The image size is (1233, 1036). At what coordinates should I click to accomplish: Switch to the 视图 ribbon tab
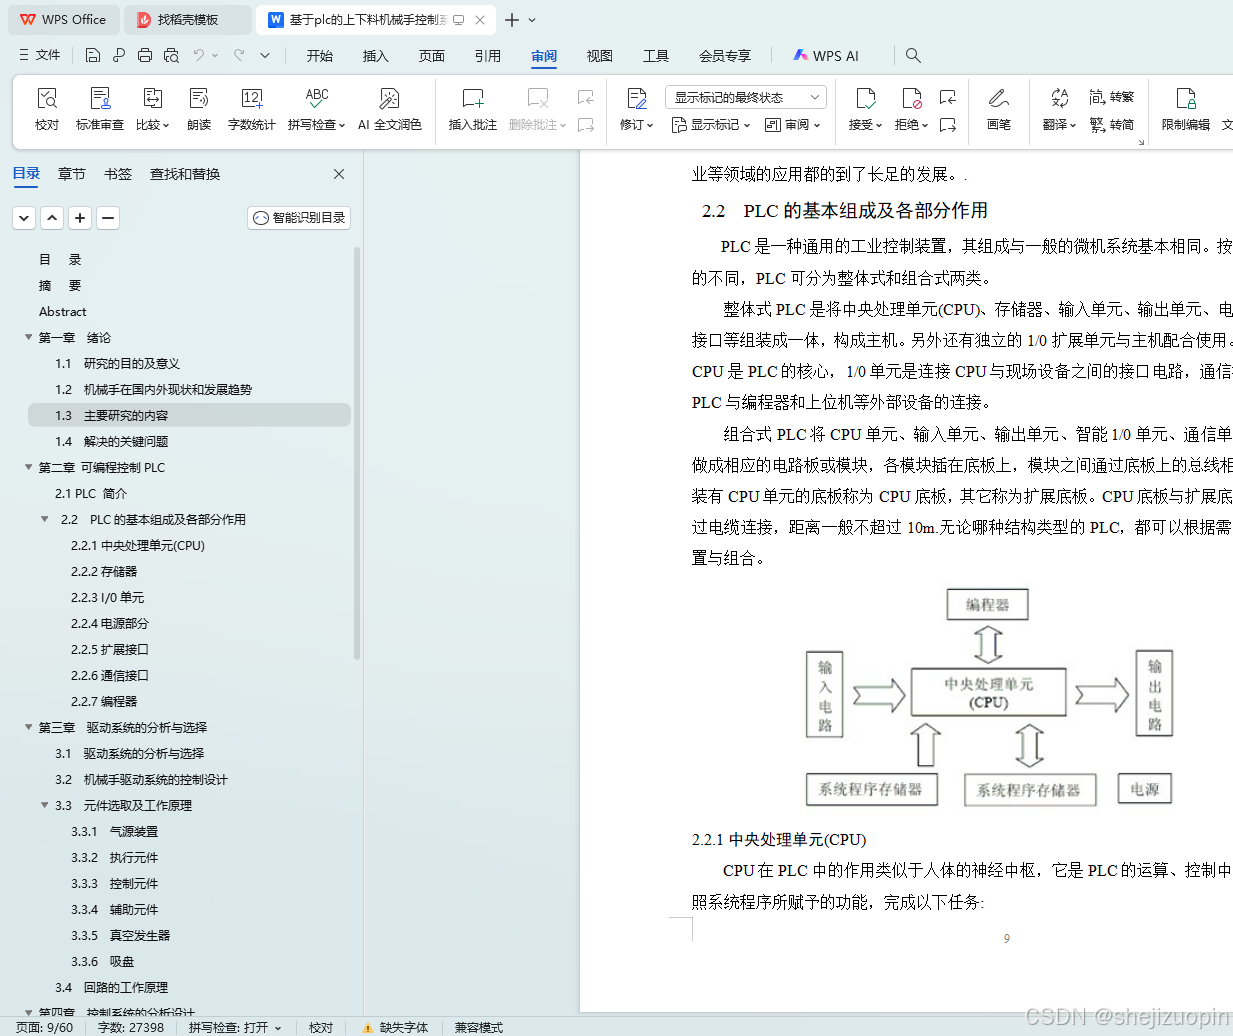pyautogui.click(x=600, y=56)
